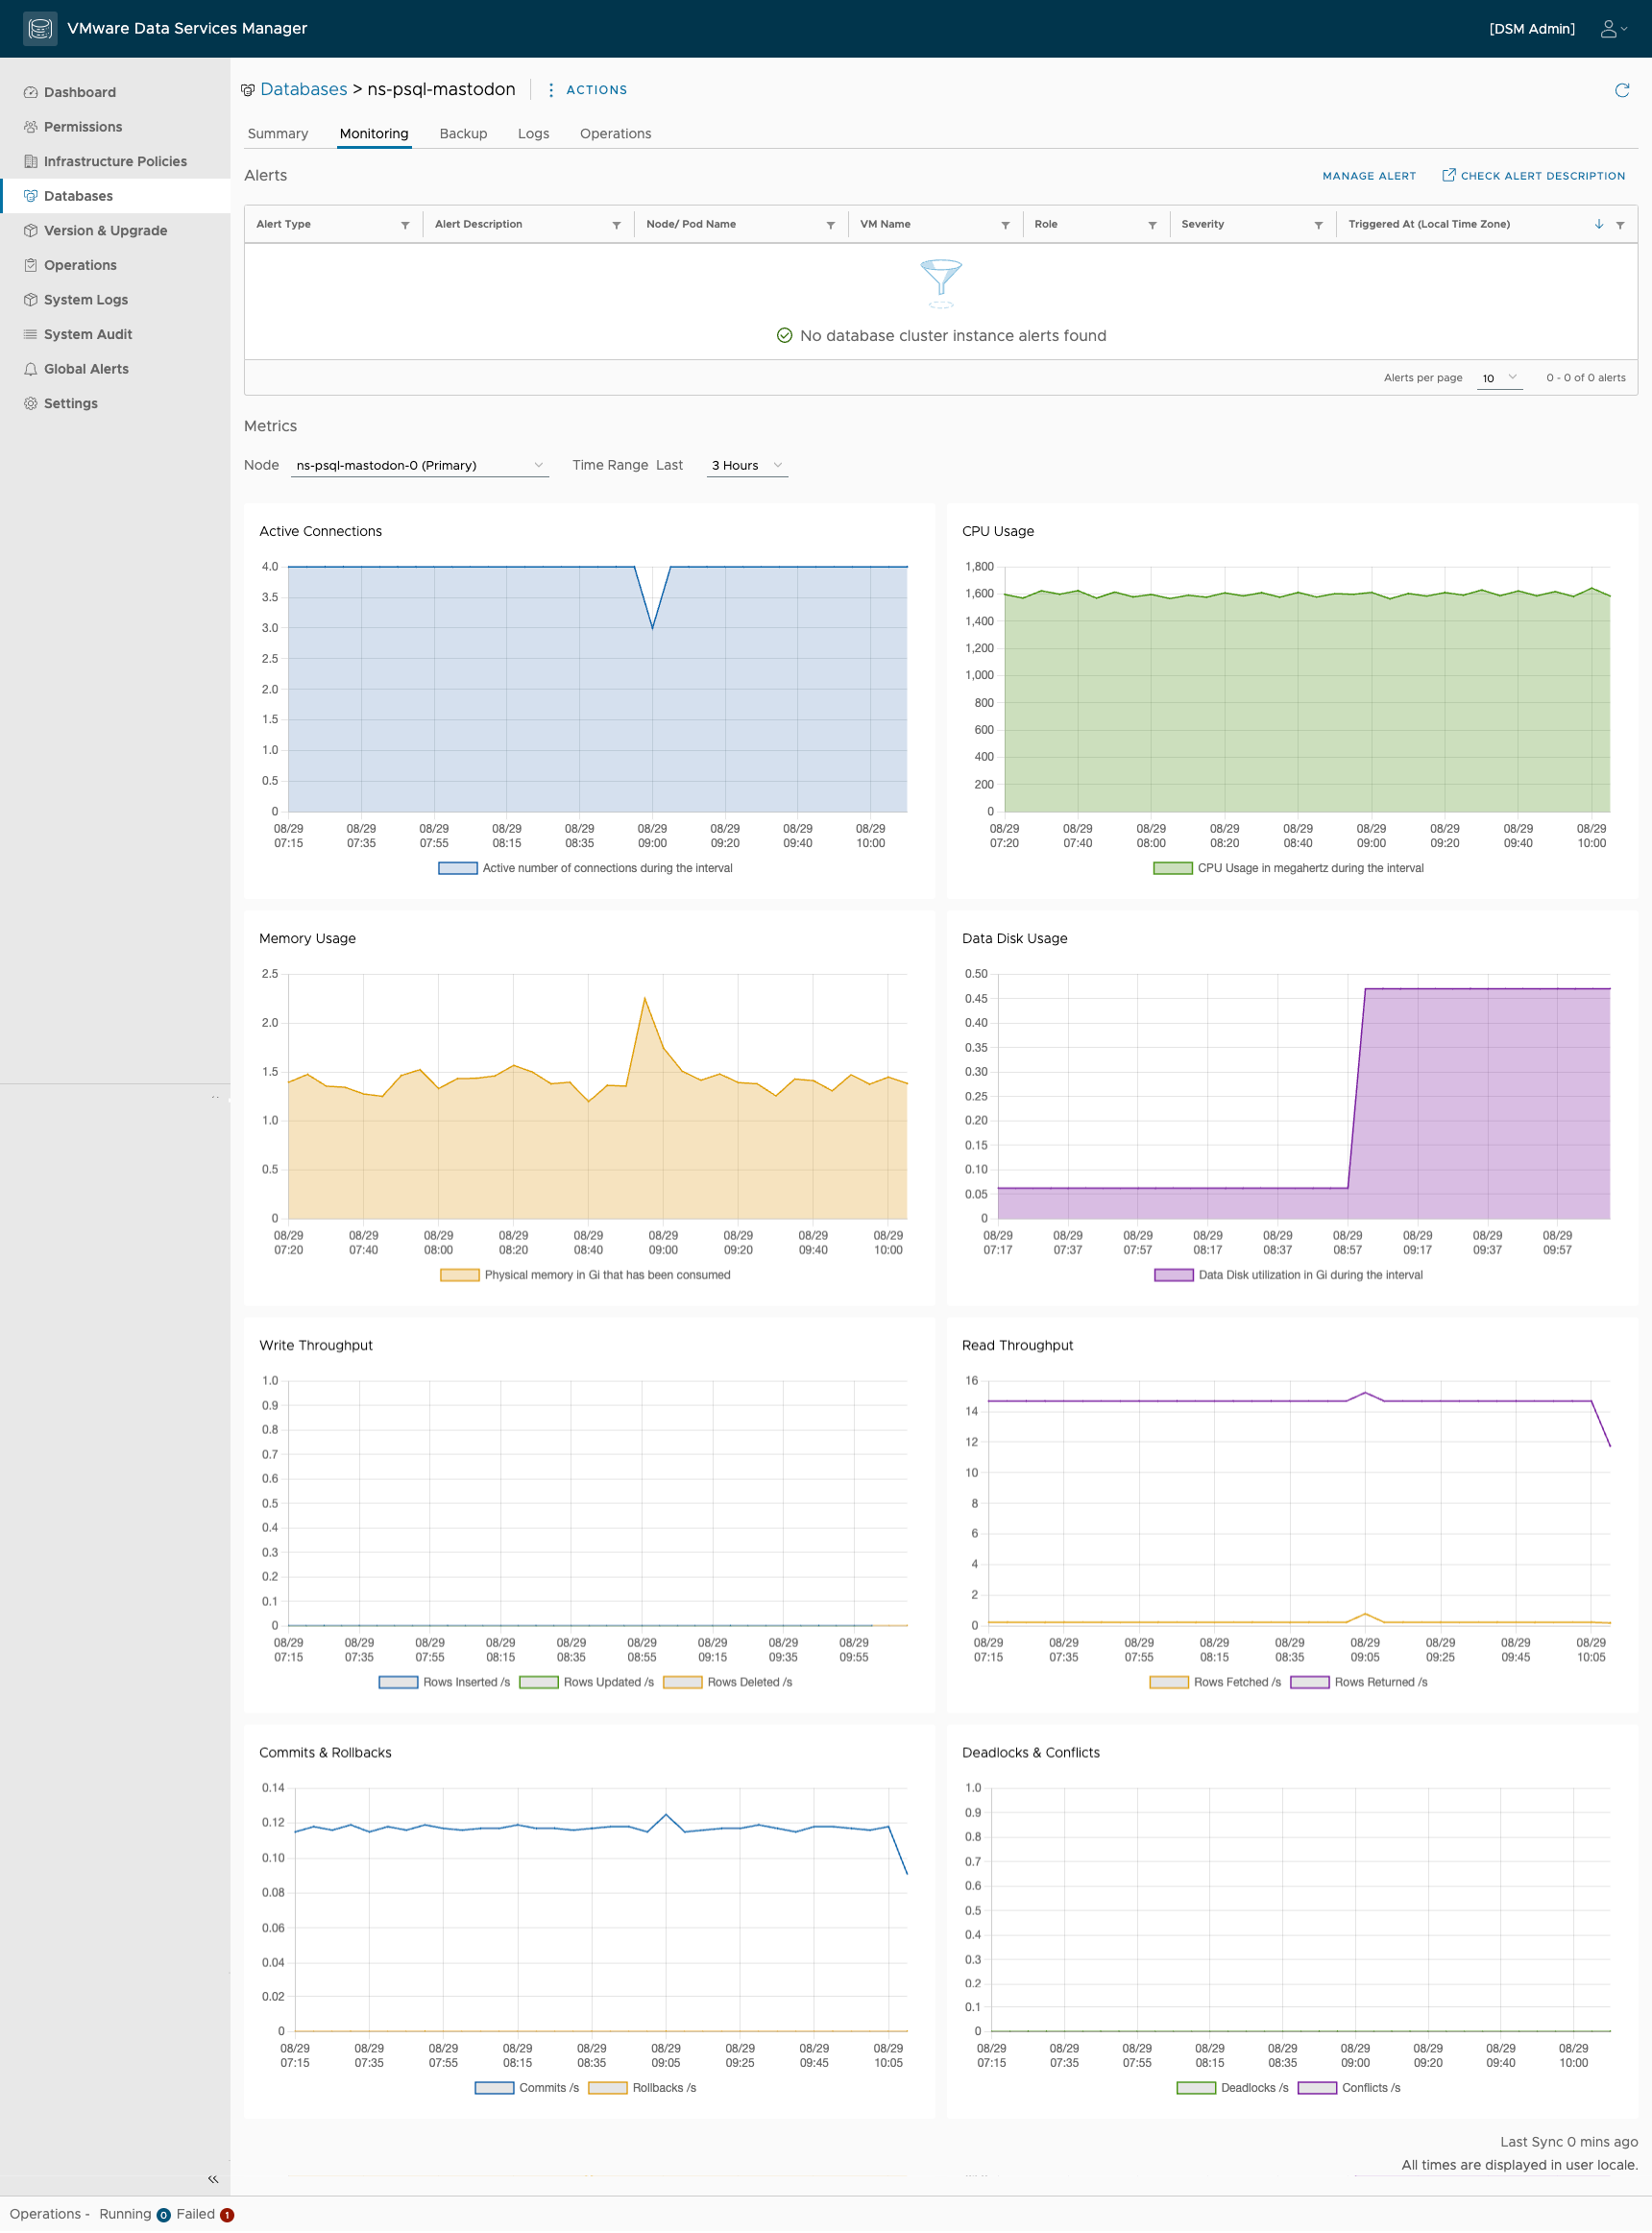Open Infrastructure Policies in the sidebar
Image resolution: width=1652 pixels, height=2233 pixels.
[115, 161]
